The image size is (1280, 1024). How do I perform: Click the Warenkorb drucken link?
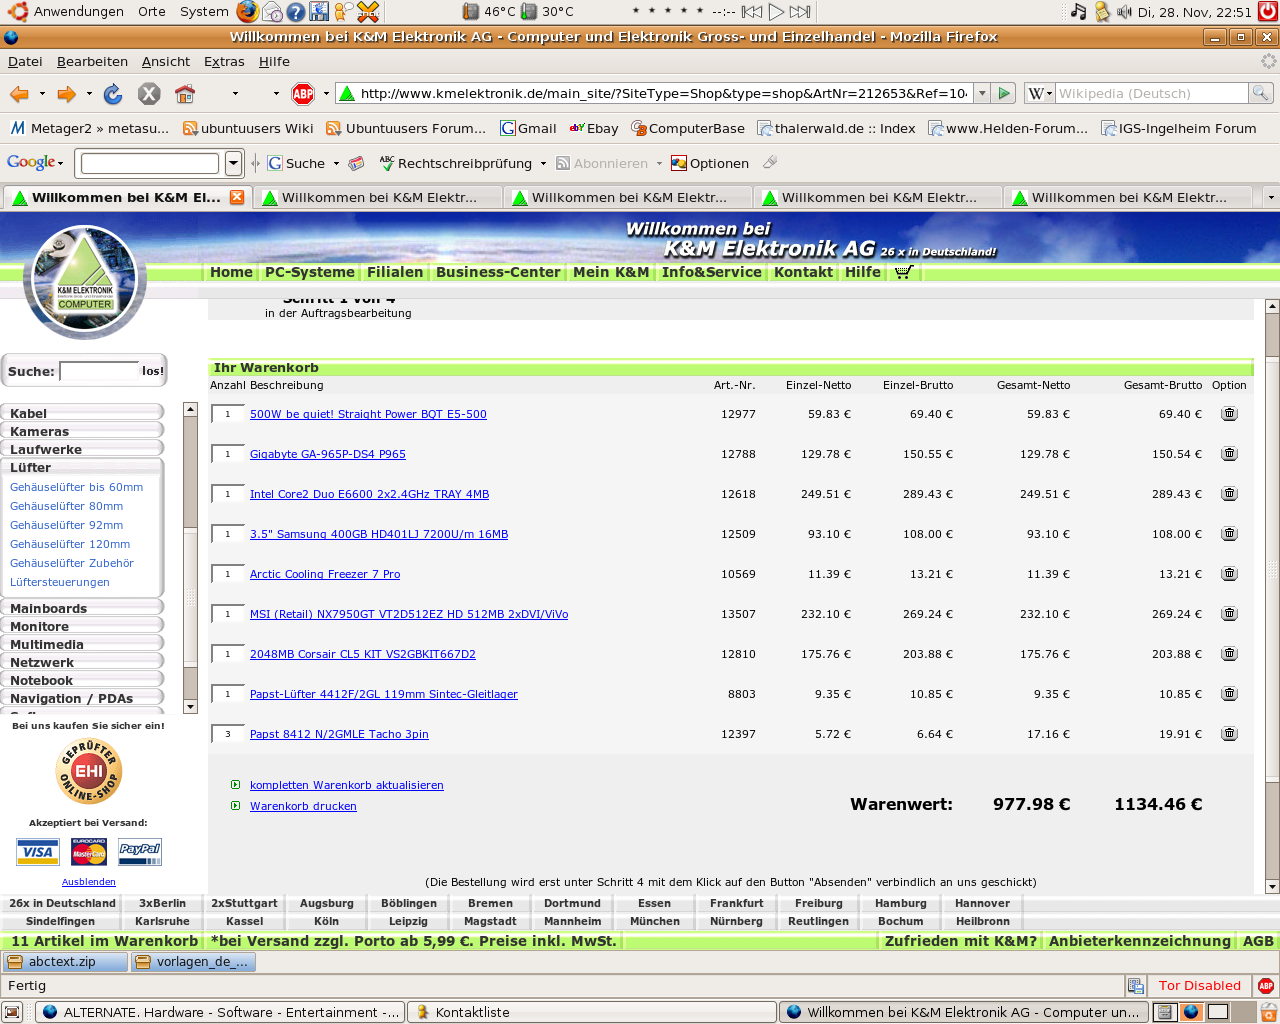tap(303, 806)
